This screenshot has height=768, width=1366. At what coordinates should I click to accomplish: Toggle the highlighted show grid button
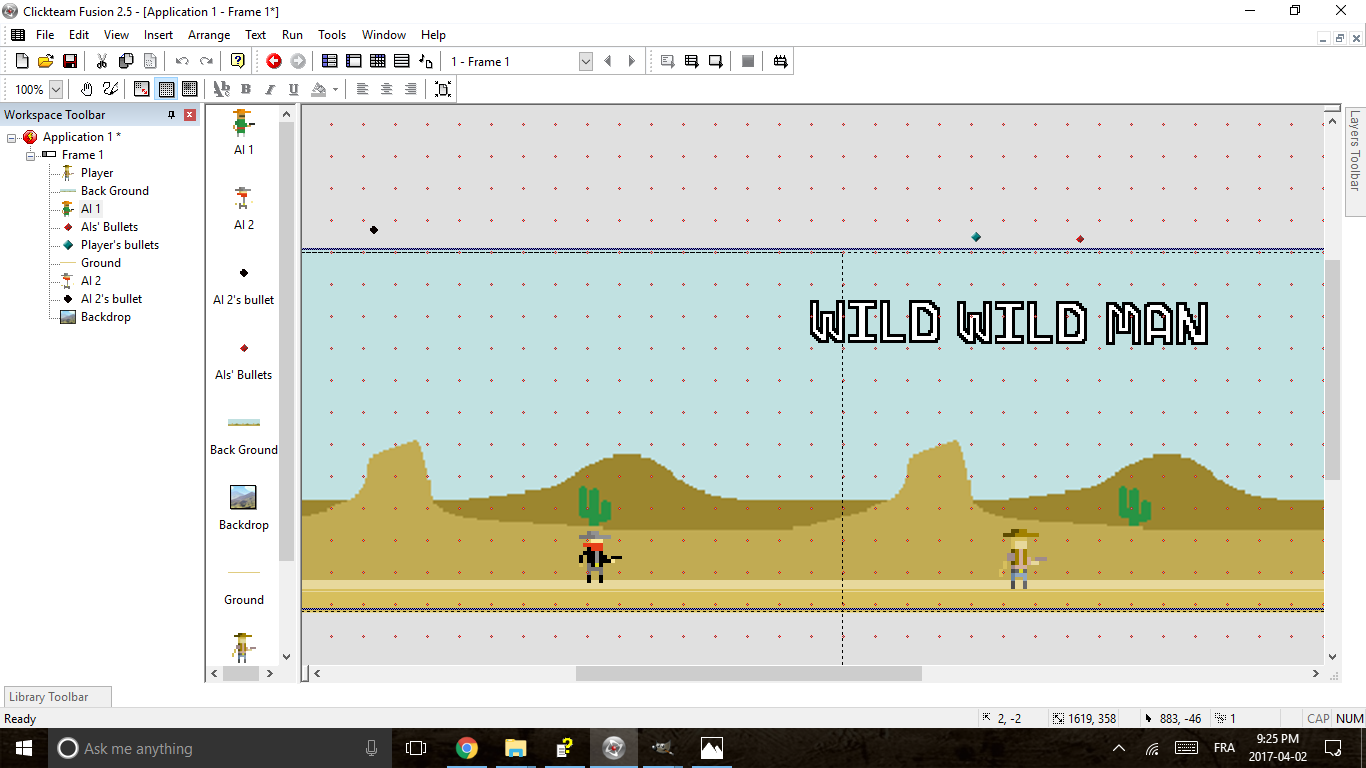[166, 89]
